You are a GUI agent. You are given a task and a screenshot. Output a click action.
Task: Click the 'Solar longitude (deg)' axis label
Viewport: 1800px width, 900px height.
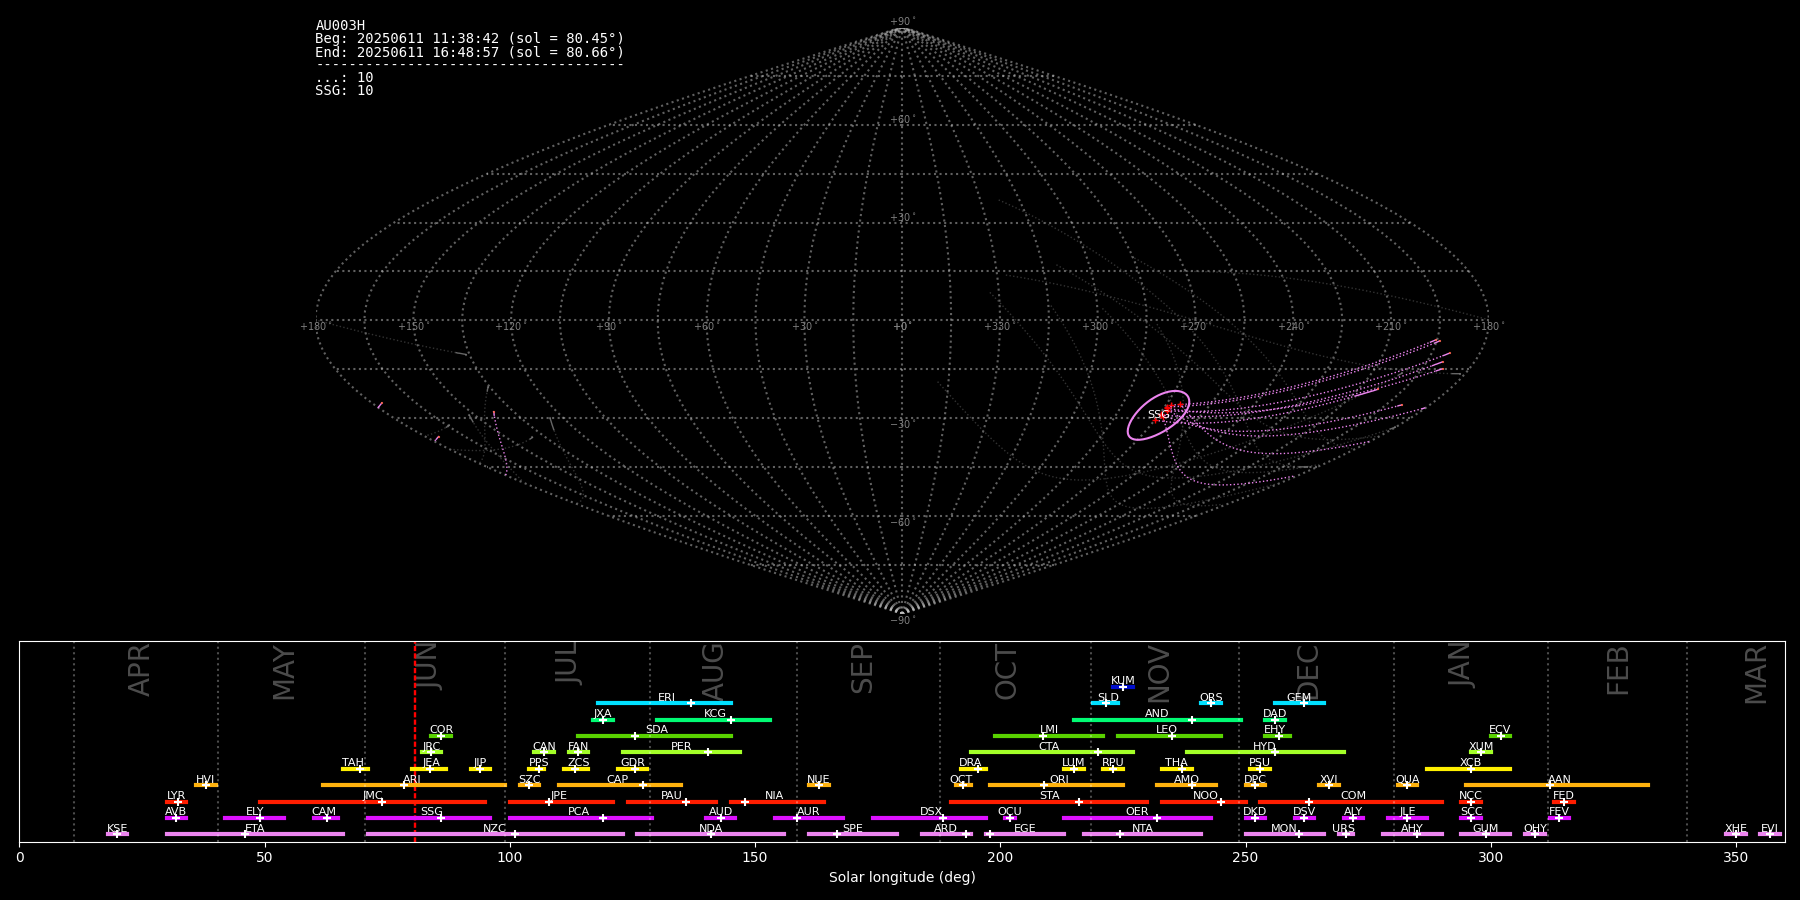[902, 877]
